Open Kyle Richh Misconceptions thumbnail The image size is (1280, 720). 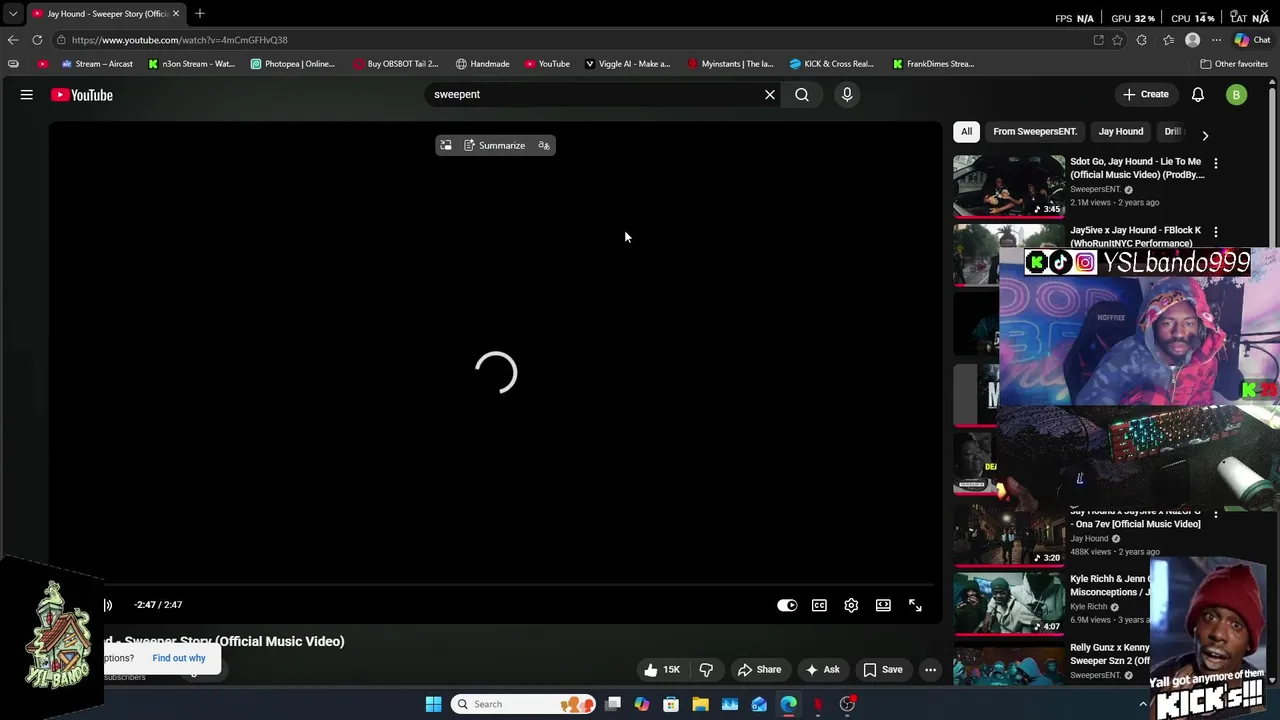pyautogui.click(x=1008, y=604)
